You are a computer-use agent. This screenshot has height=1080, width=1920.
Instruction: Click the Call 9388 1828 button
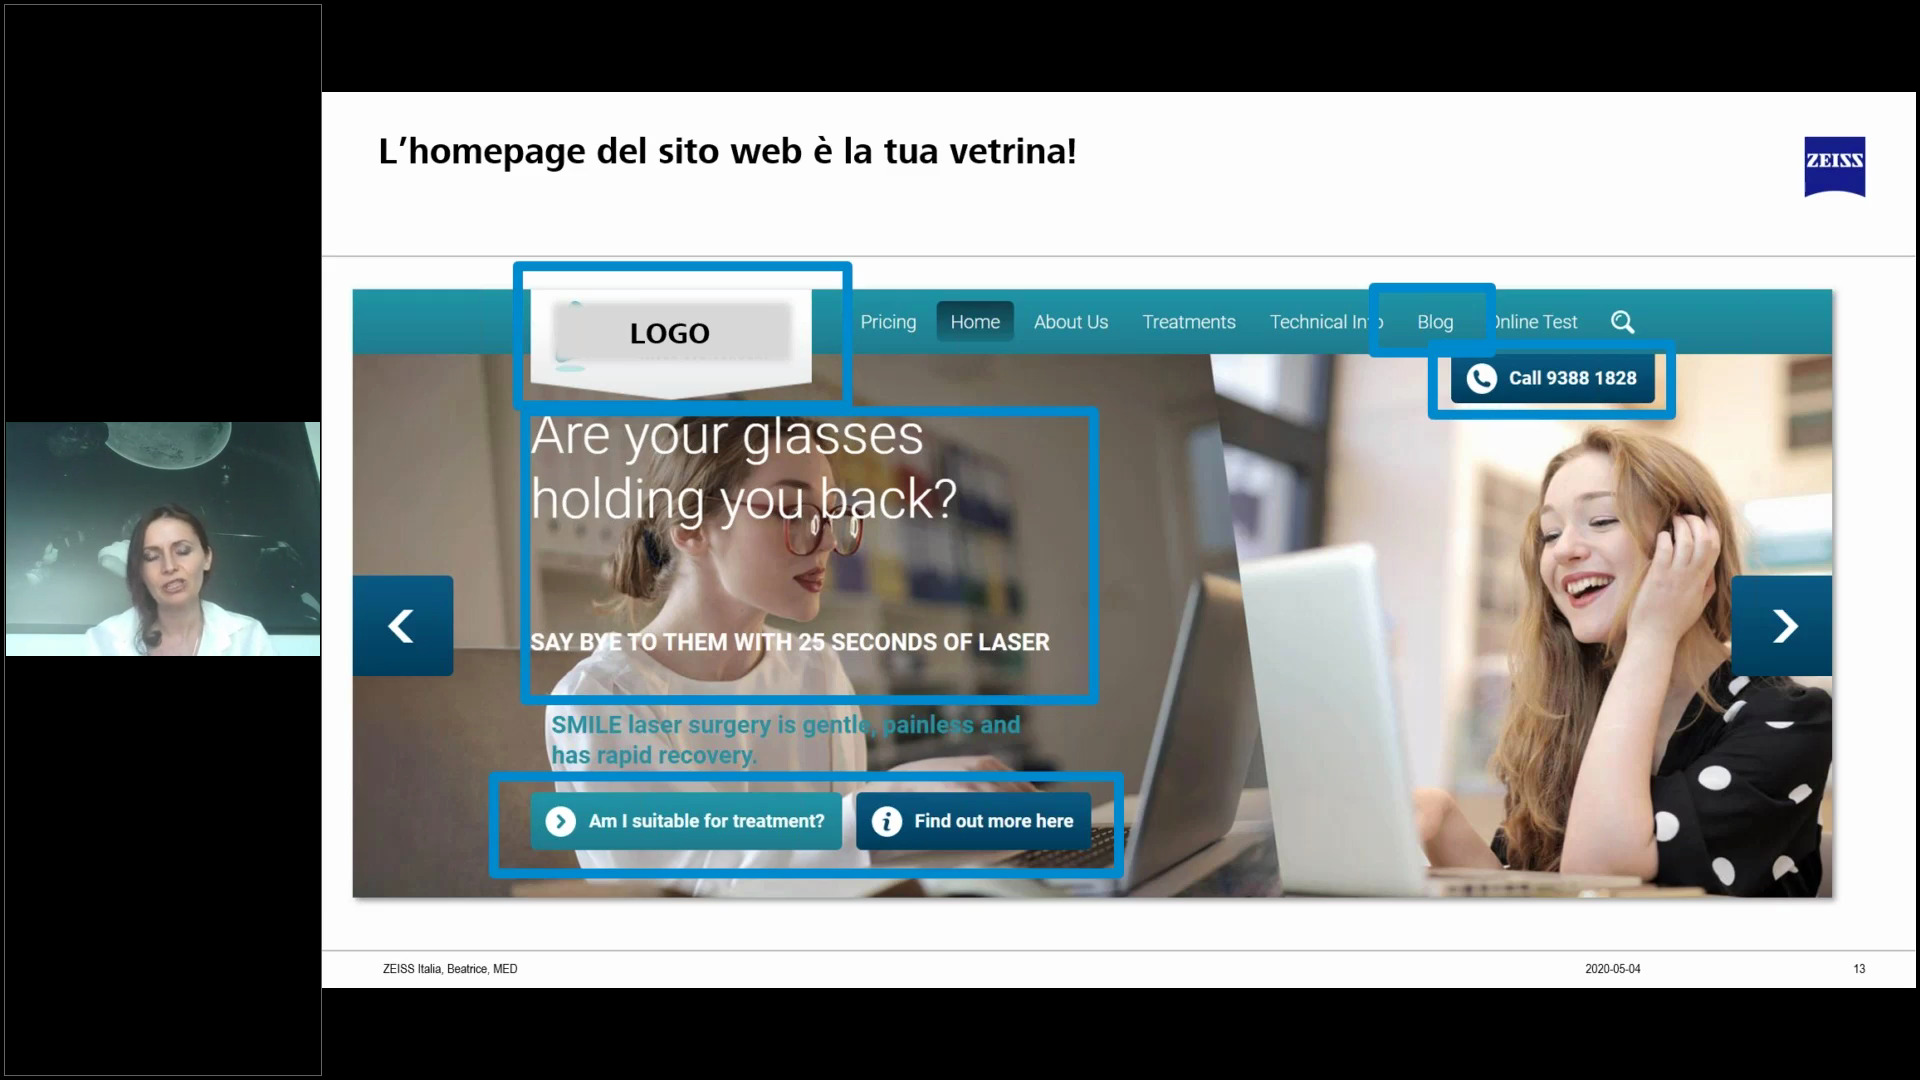(x=1552, y=378)
